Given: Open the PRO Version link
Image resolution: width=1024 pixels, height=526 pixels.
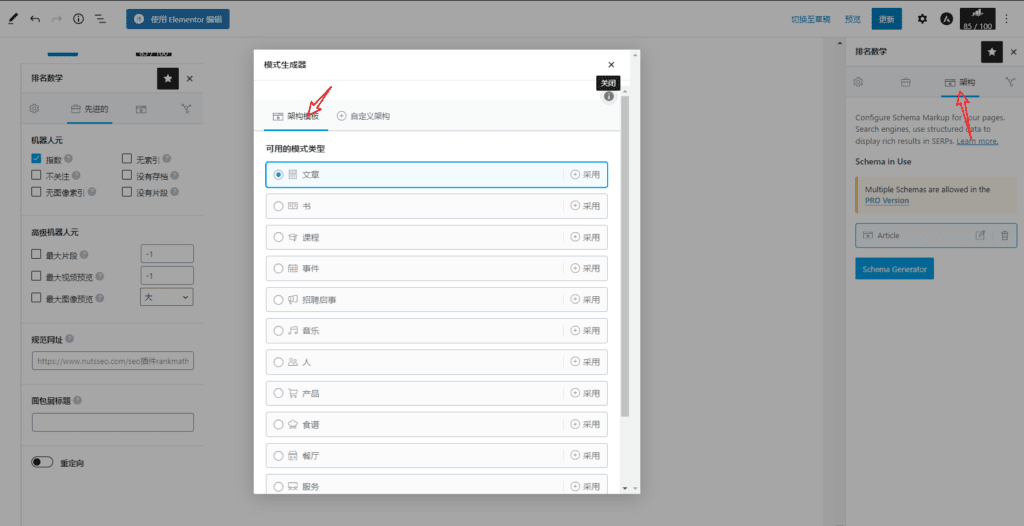Looking at the screenshot, I should (886, 201).
